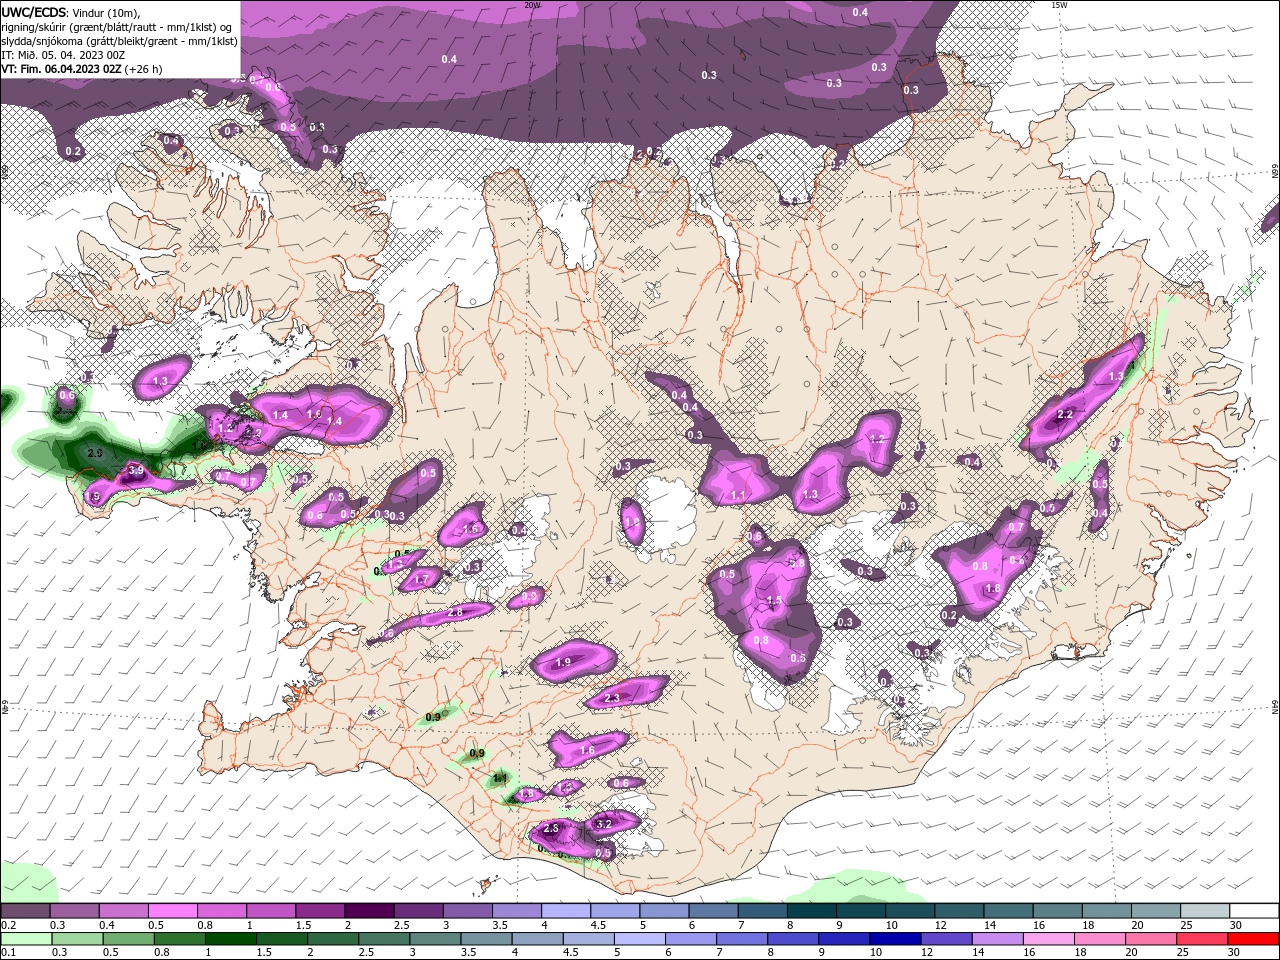
Task: Click the darkest purple 2 swatch in upper legend
Action: [x=369, y=911]
